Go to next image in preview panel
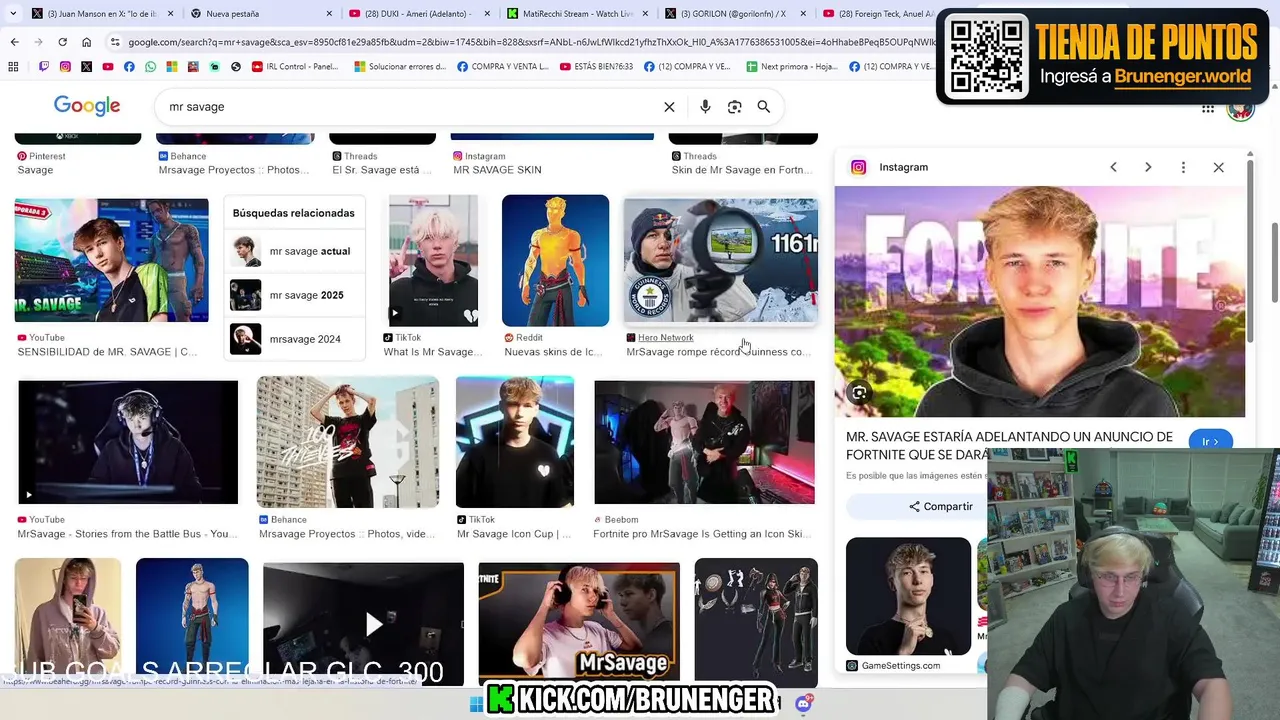Image resolution: width=1280 pixels, height=720 pixels. (x=1148, y=167)
